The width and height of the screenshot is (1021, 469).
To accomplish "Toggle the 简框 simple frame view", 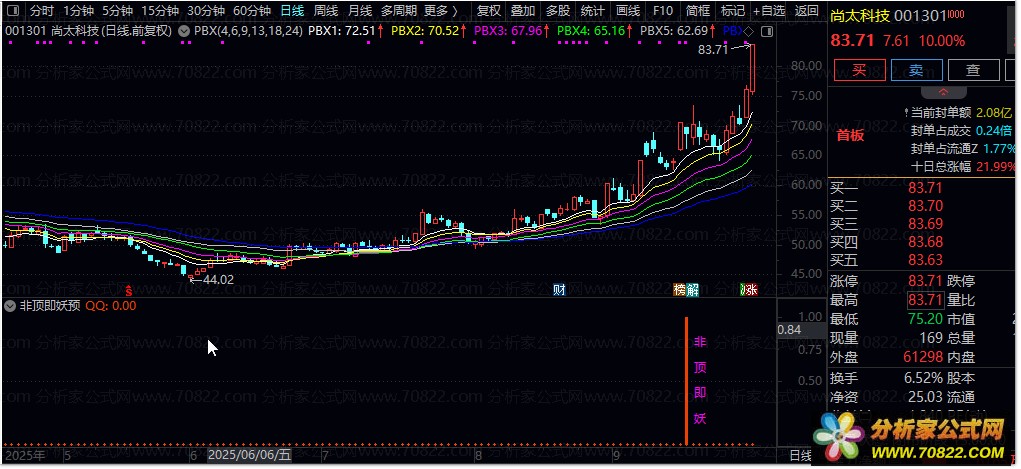I will coord(698,11).
